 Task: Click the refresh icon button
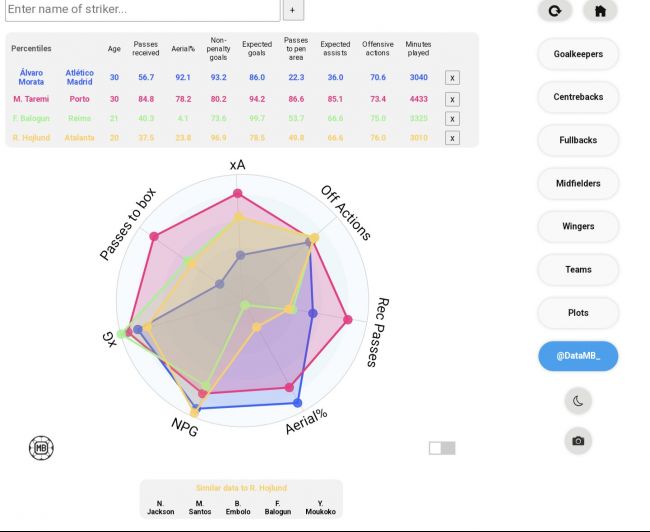[555, 10]
